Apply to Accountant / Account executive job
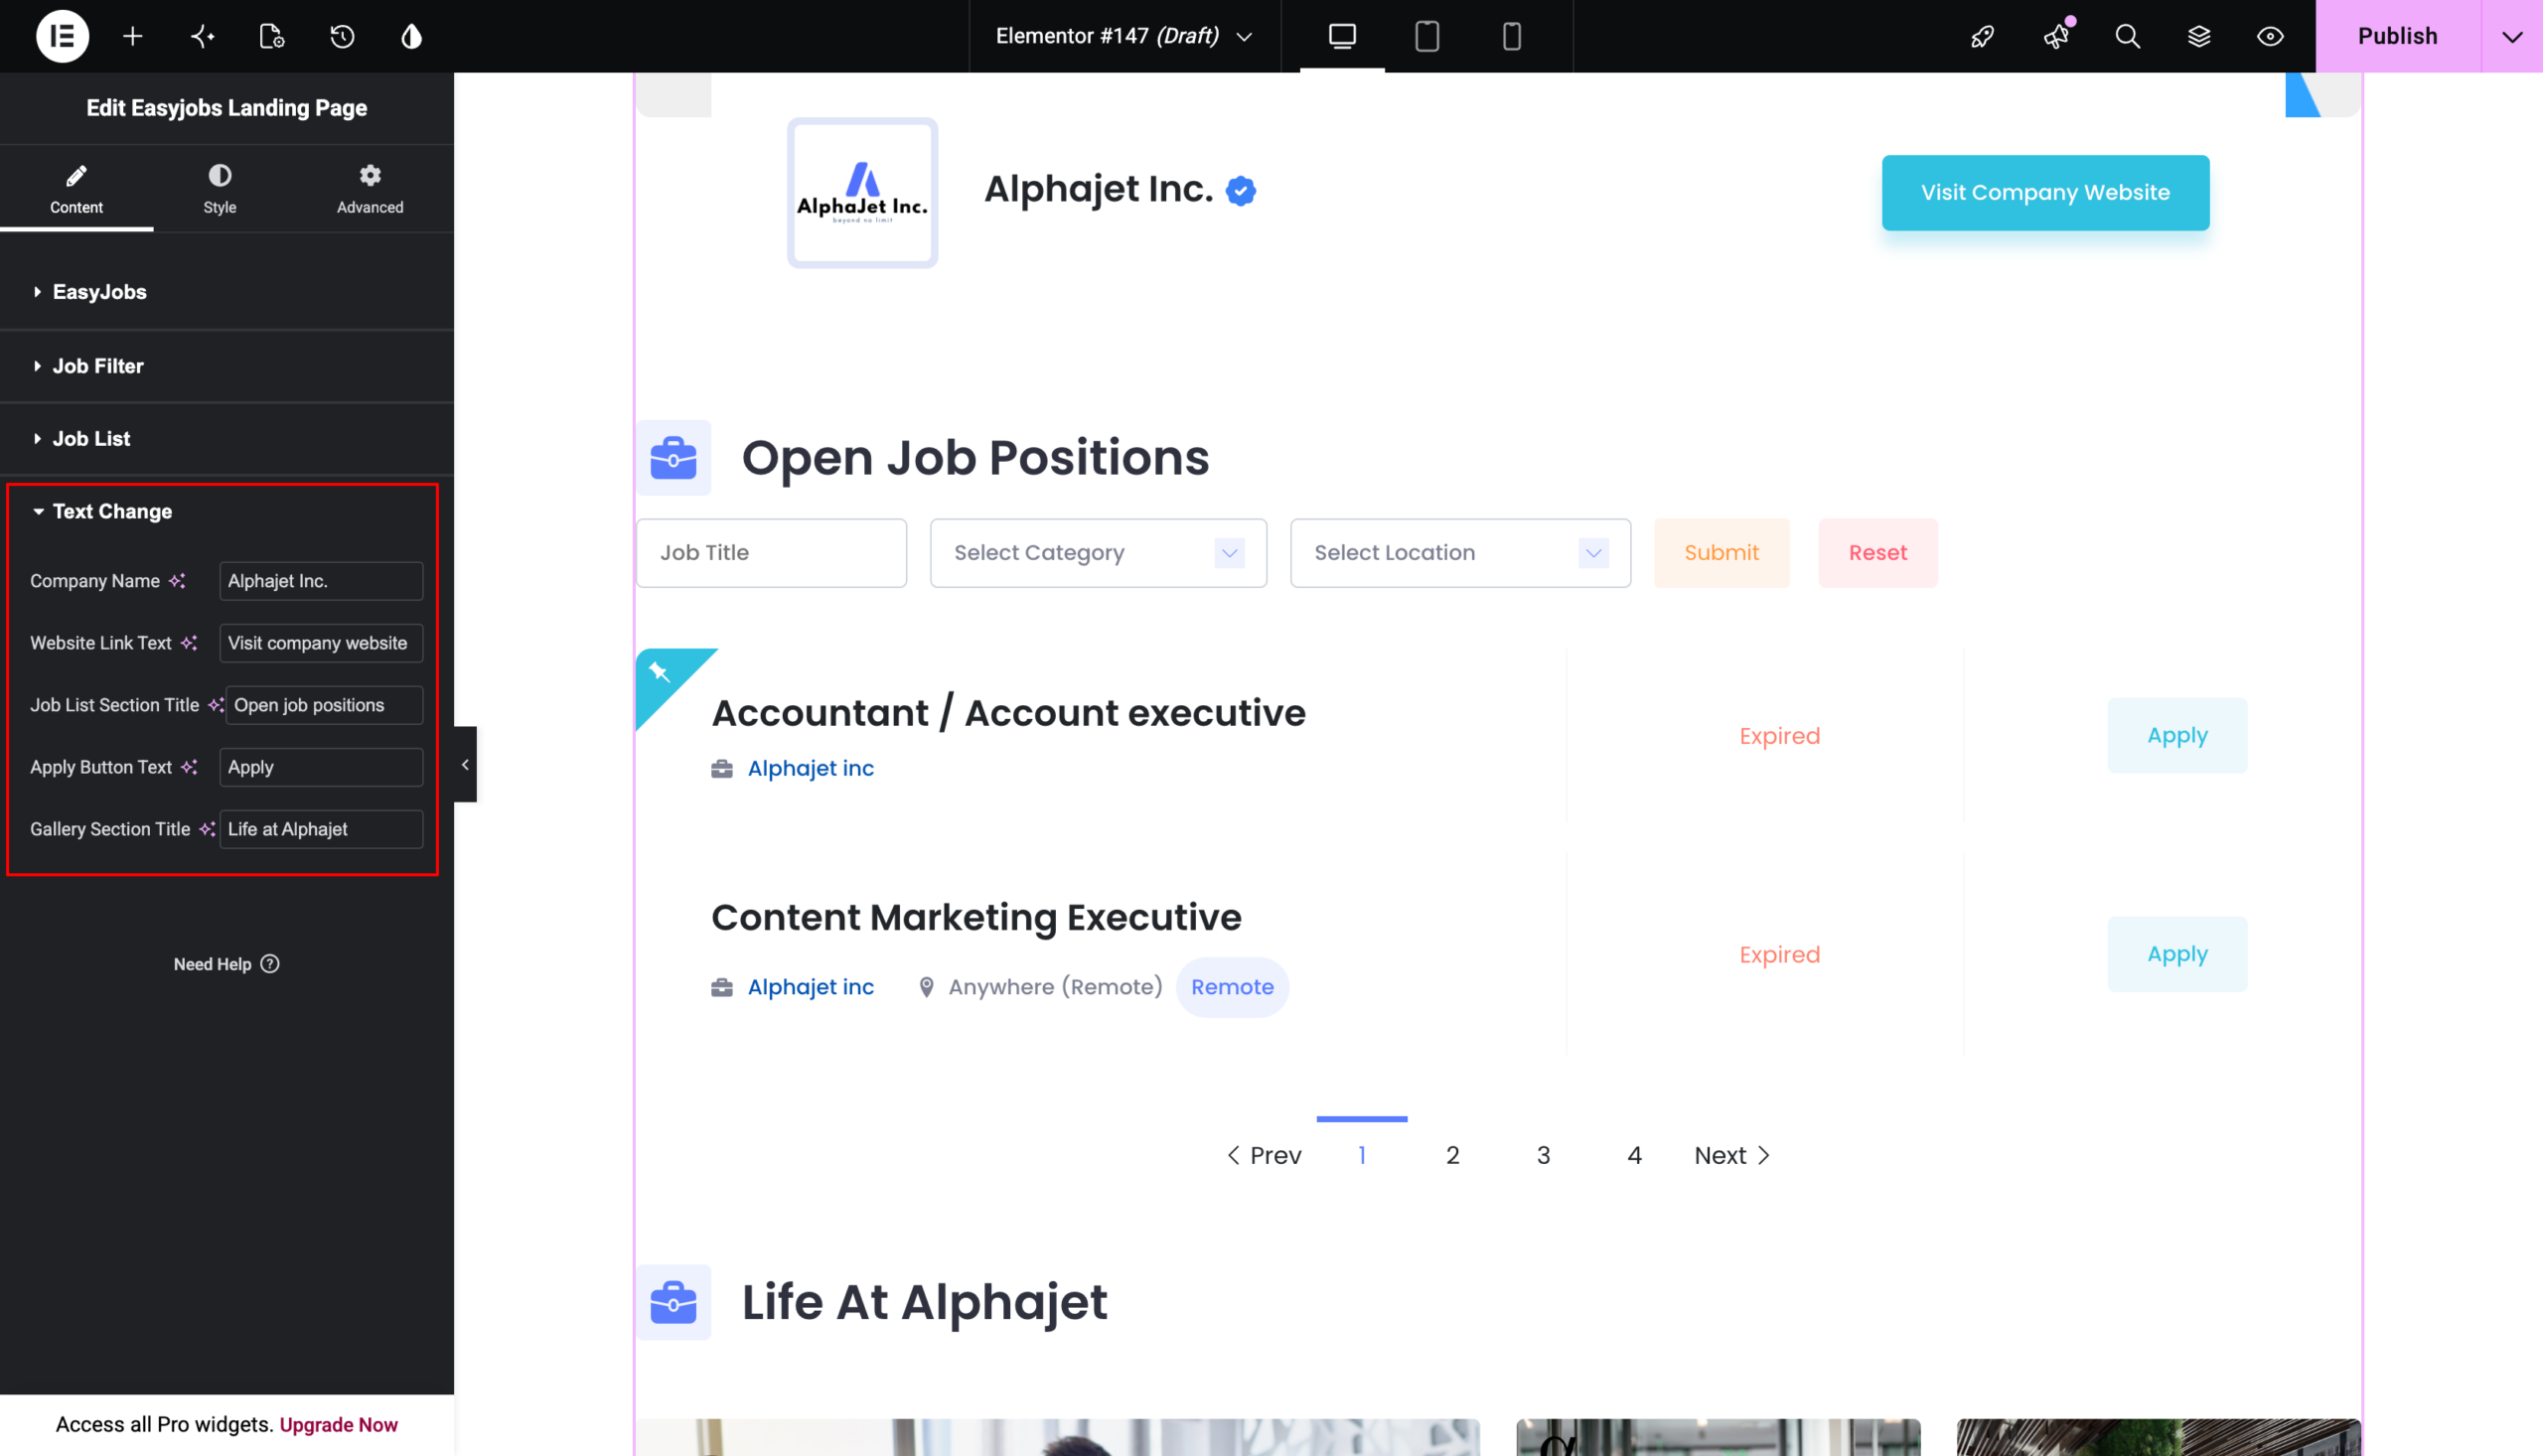Viewport: 2543px width, 1456px height. click(x=2177, y=735)
